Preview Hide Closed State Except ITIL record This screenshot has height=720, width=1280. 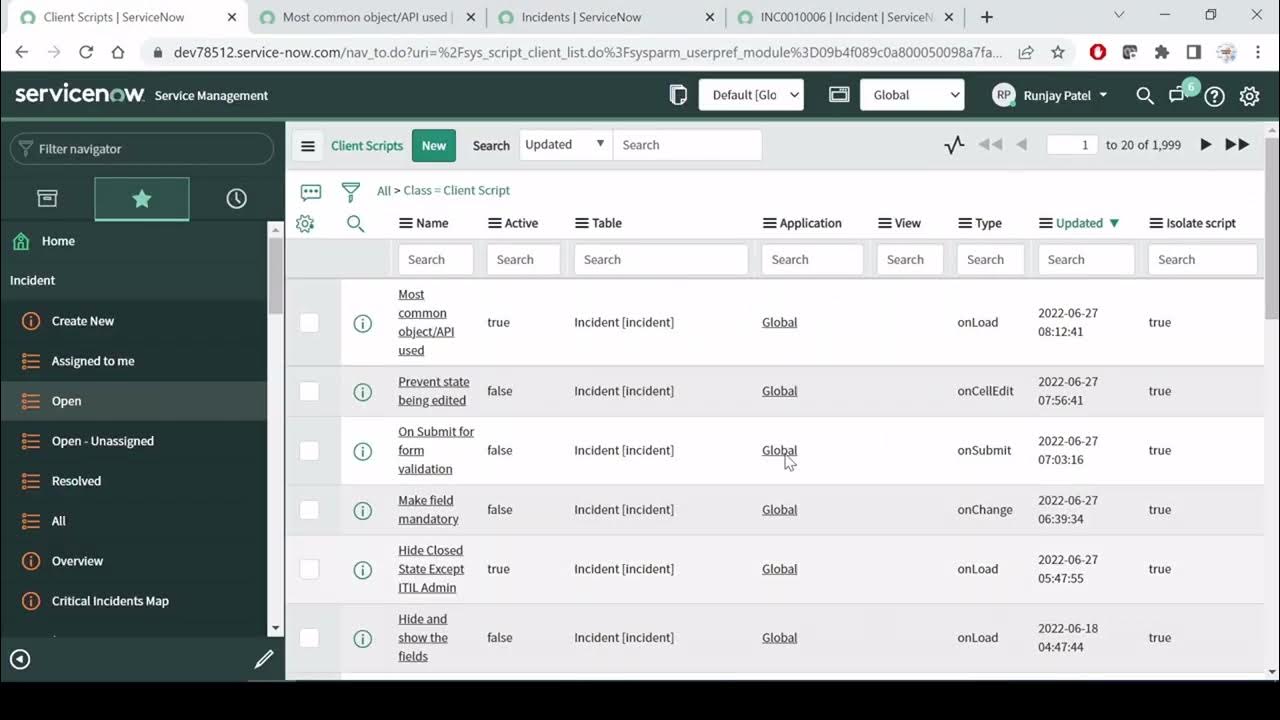363,570
